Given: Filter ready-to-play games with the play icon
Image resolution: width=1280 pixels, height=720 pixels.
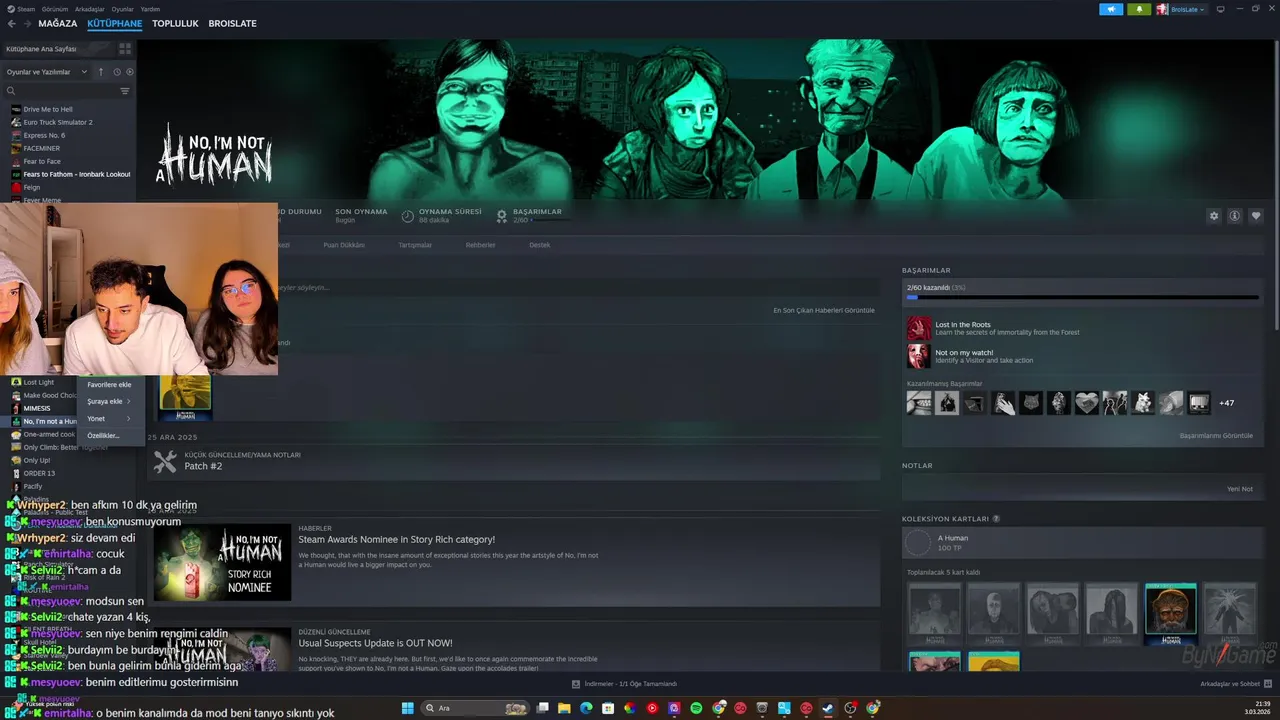Looking at the screenshot, I should point(130,72).
